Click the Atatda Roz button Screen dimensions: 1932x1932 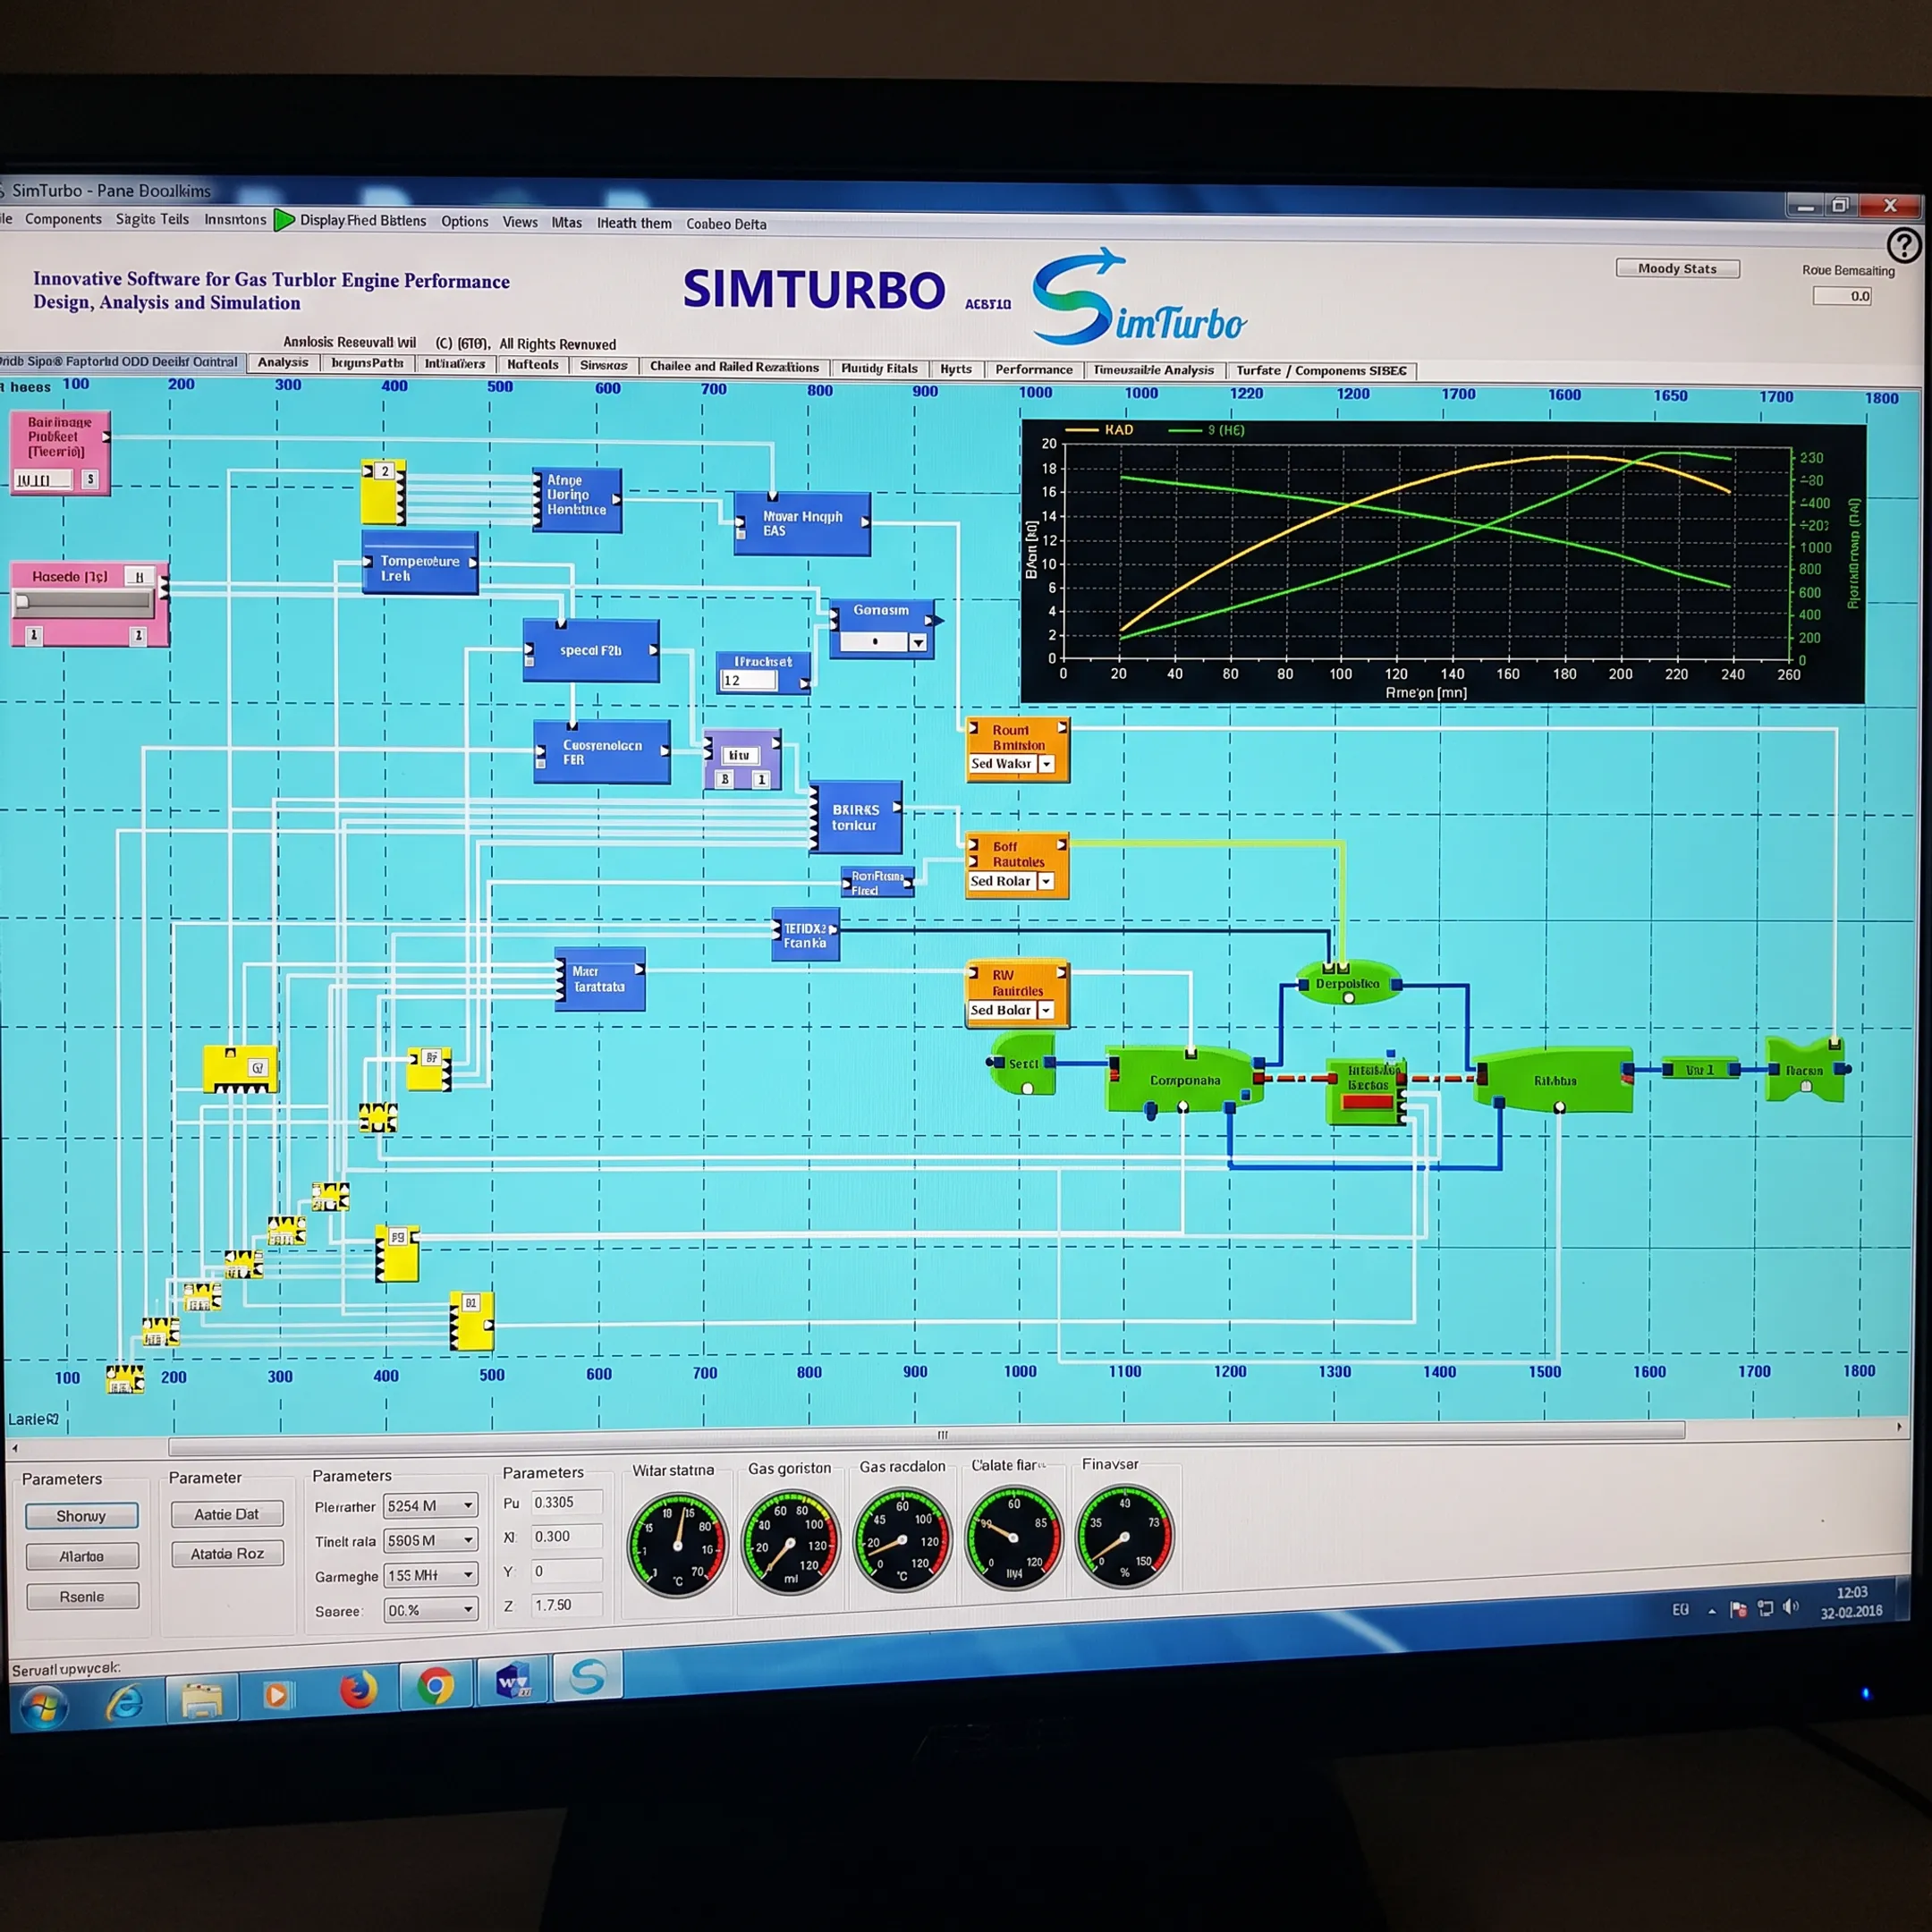(x=227, y=1553)
